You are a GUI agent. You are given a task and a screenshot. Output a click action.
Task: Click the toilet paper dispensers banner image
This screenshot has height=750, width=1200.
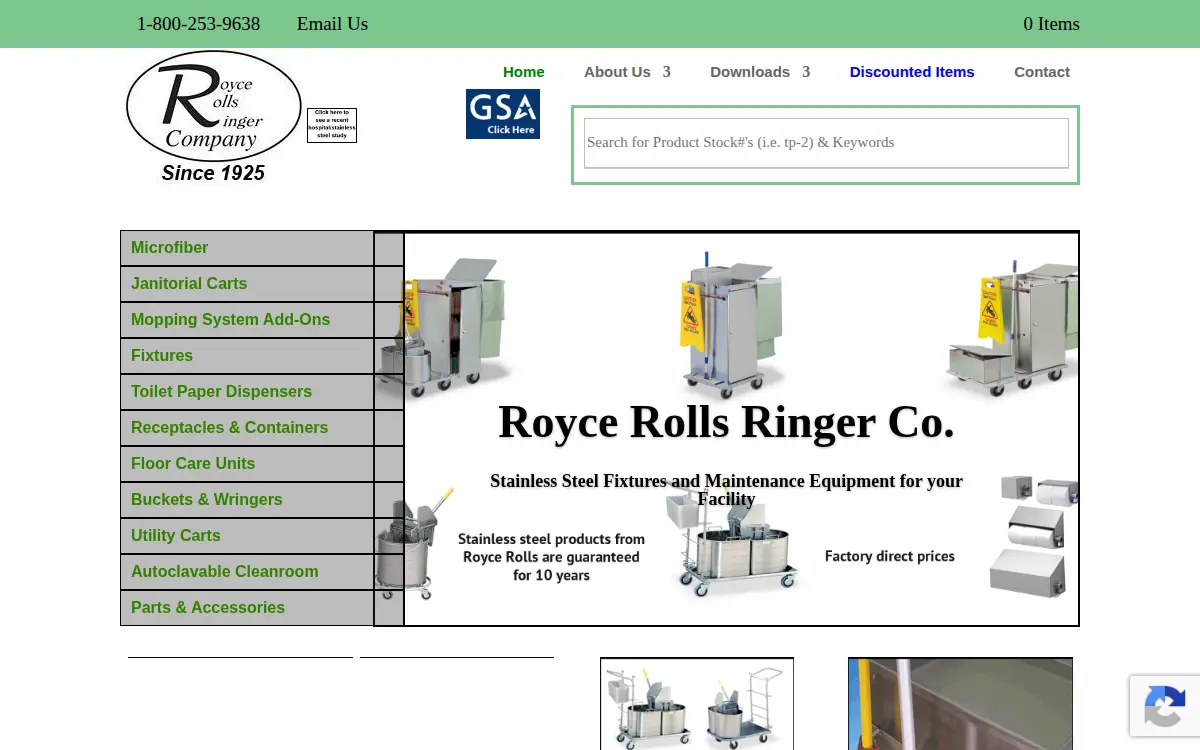(x=1033, y=536)
